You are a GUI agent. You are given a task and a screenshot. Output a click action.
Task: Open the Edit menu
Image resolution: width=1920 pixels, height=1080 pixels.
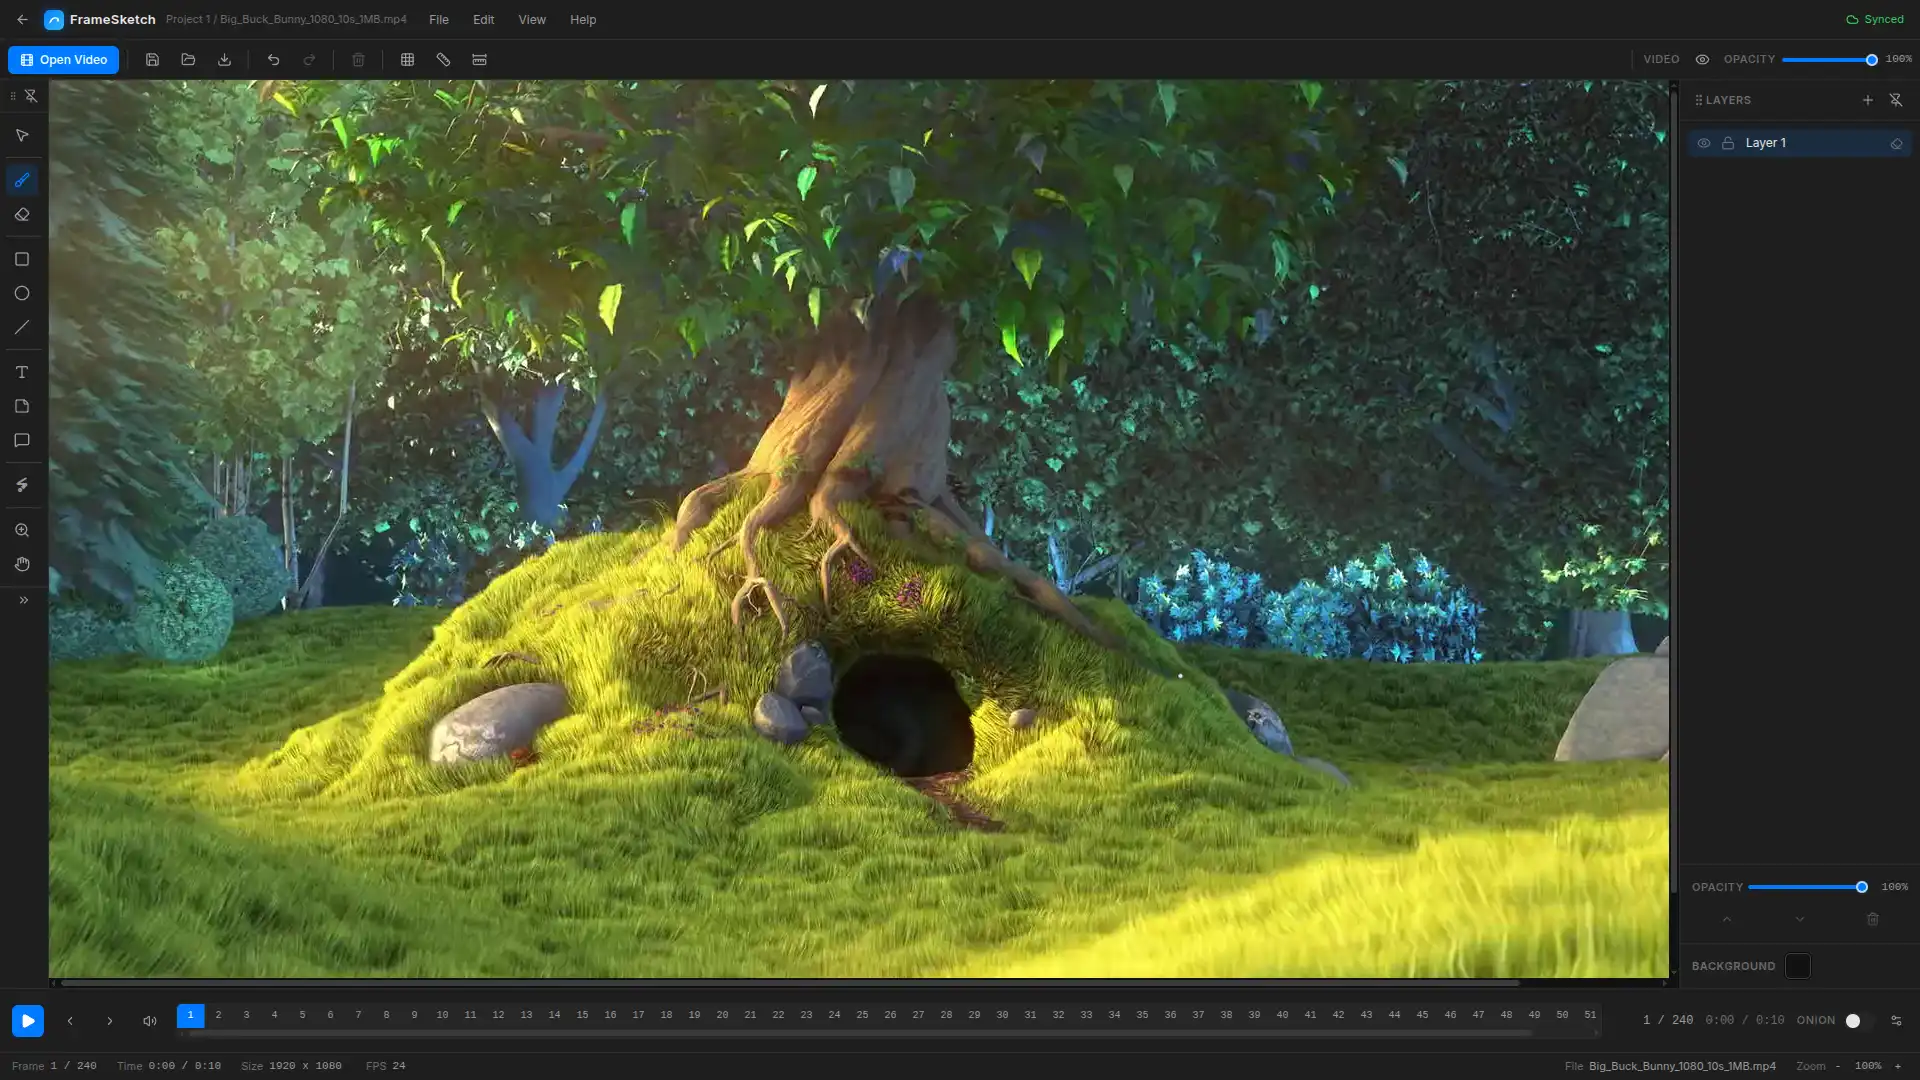coord(483,19)
